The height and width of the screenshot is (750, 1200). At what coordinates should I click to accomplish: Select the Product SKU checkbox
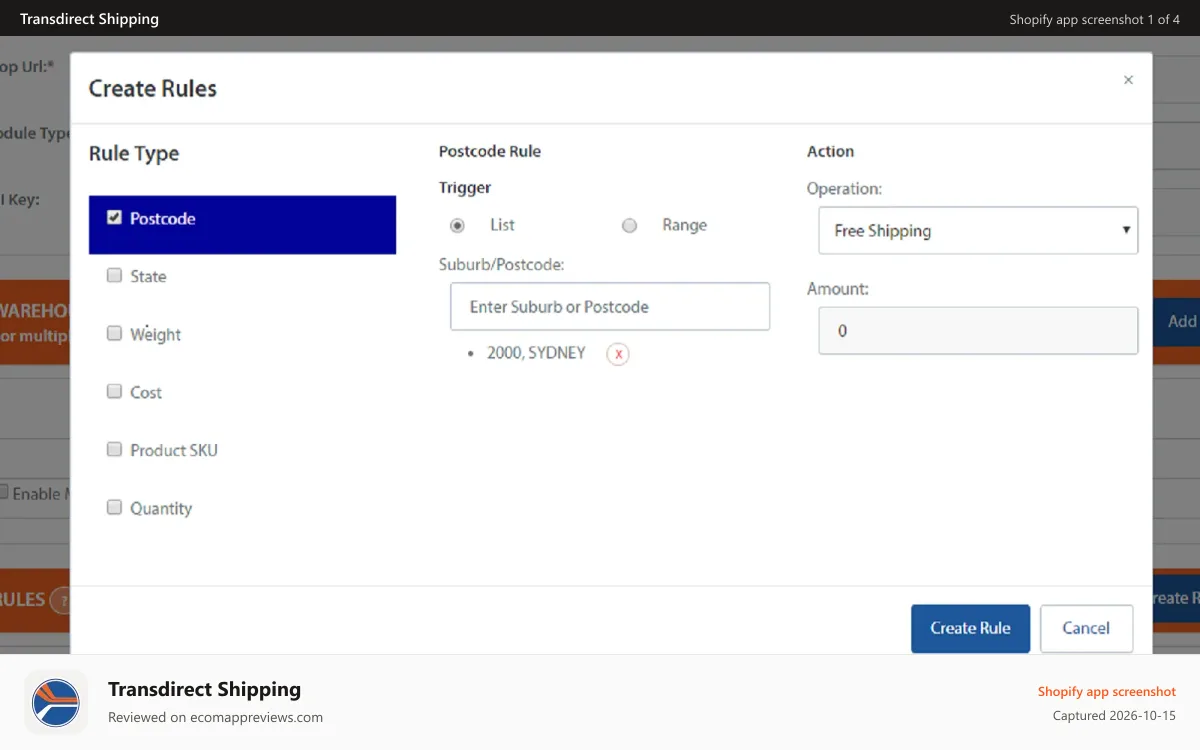[x=114, y=449]
